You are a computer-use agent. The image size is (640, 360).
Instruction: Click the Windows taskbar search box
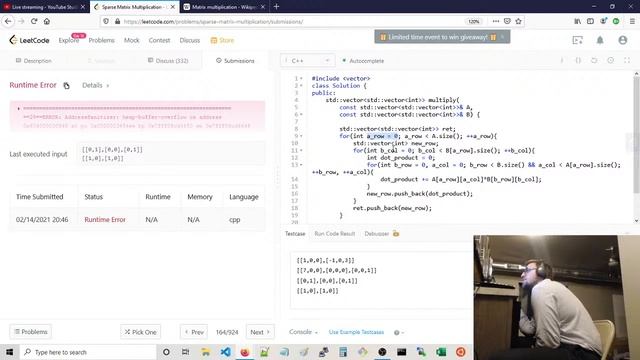(88, 352)
